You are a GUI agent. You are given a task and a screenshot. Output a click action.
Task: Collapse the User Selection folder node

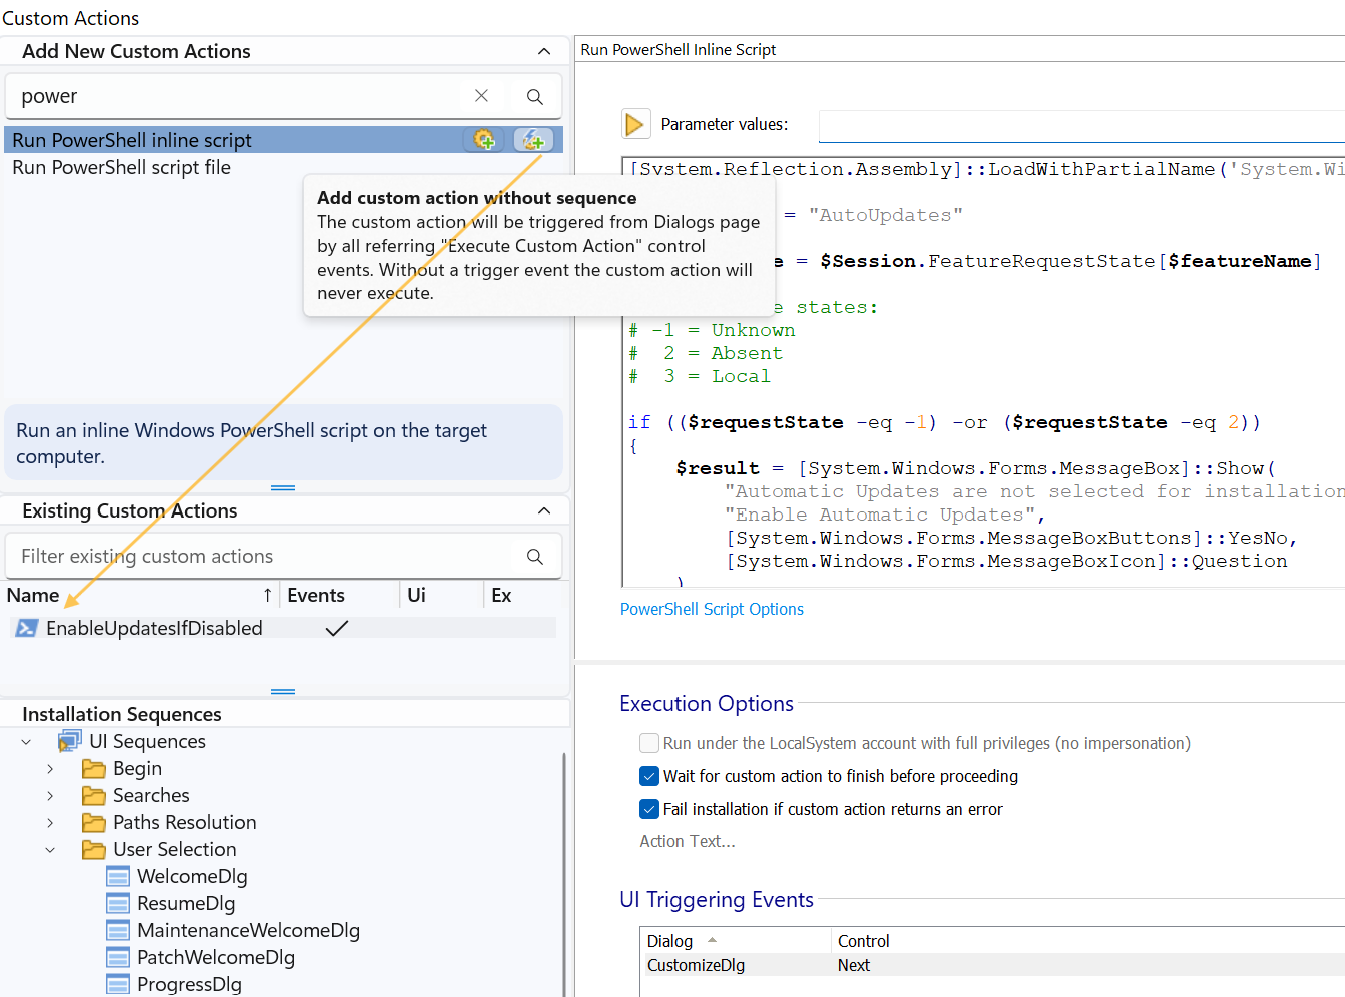(50, 850)
